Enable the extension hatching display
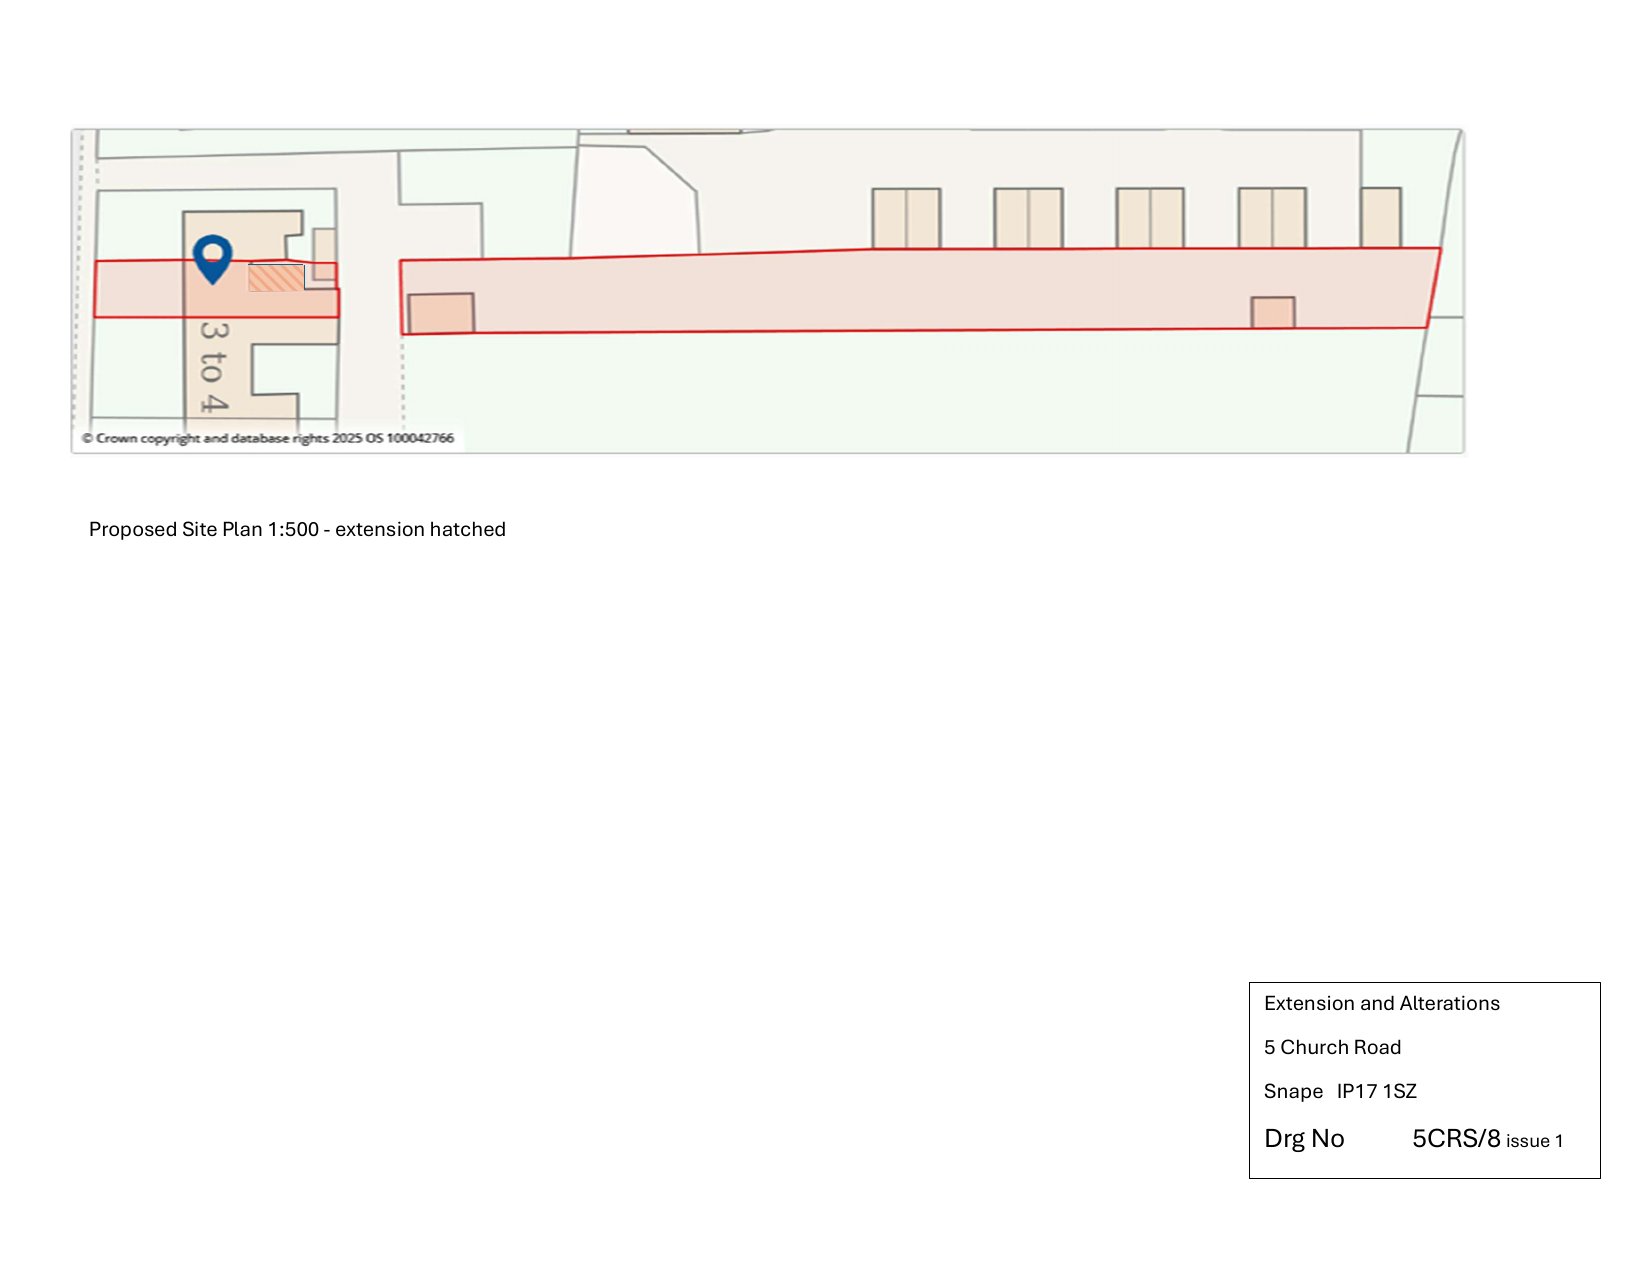1650x1275 pixels. point(276,277)
